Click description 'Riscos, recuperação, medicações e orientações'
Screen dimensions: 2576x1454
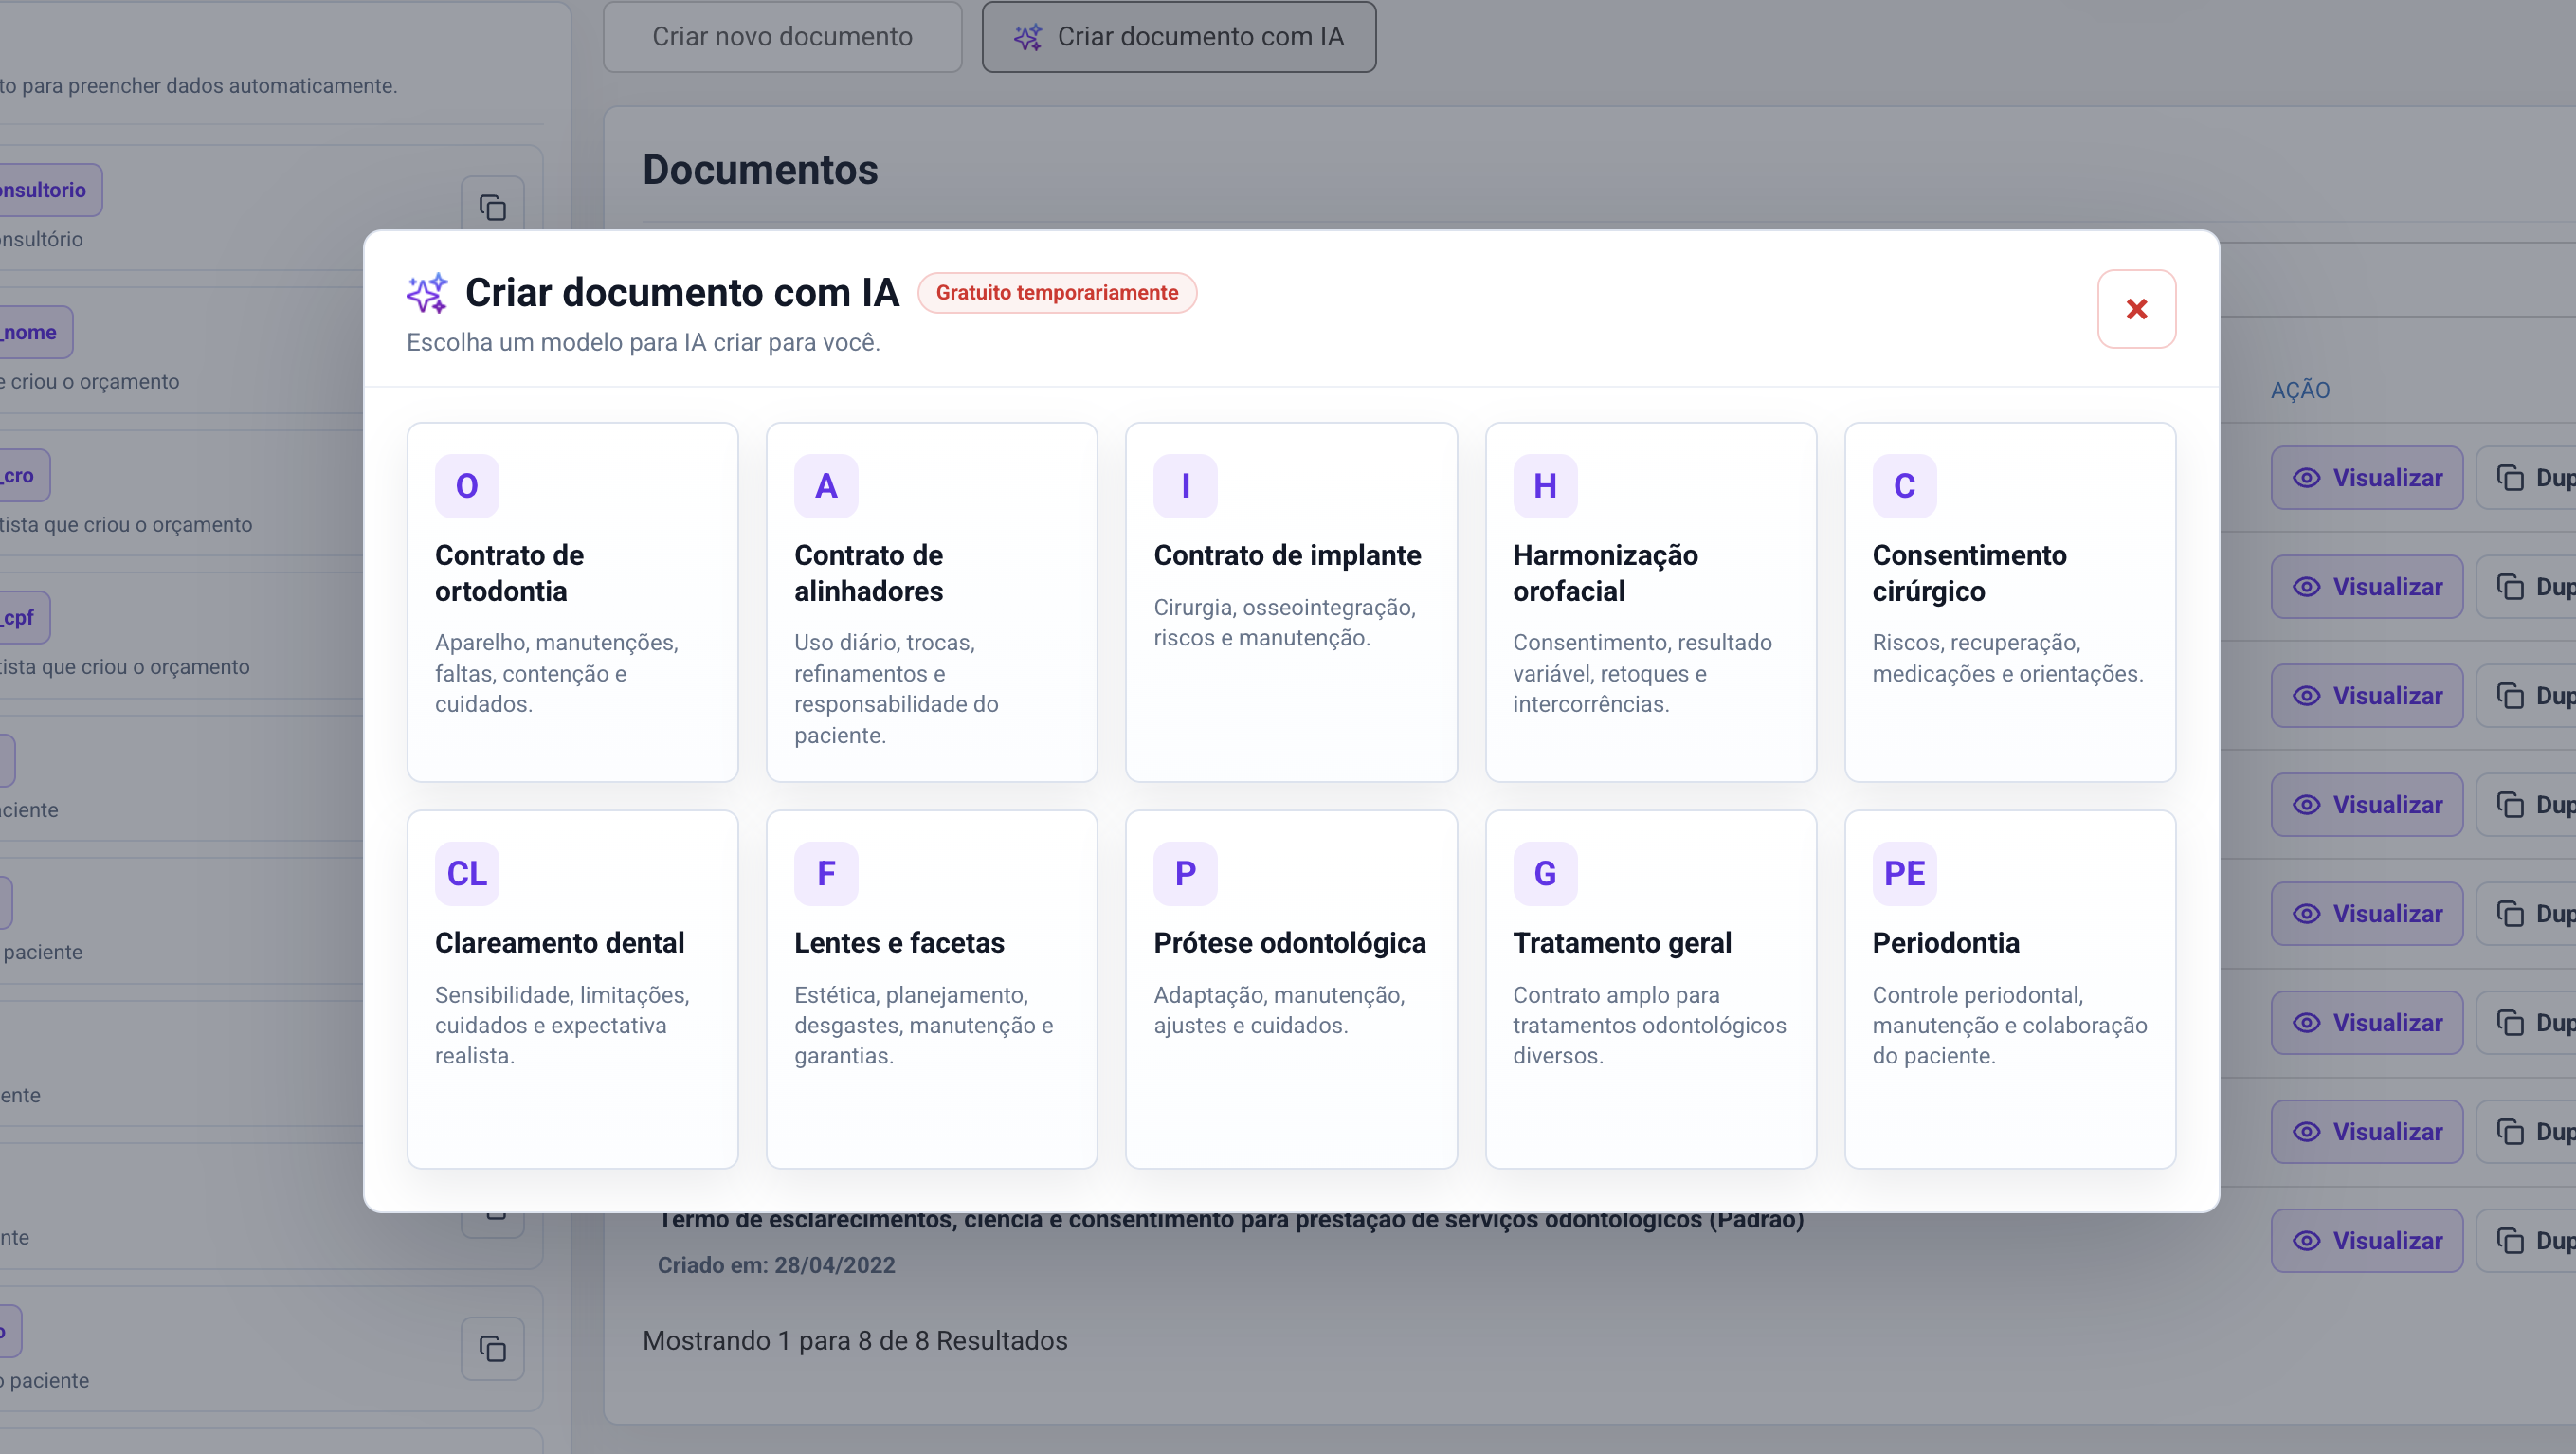[x=2007, y=658]
